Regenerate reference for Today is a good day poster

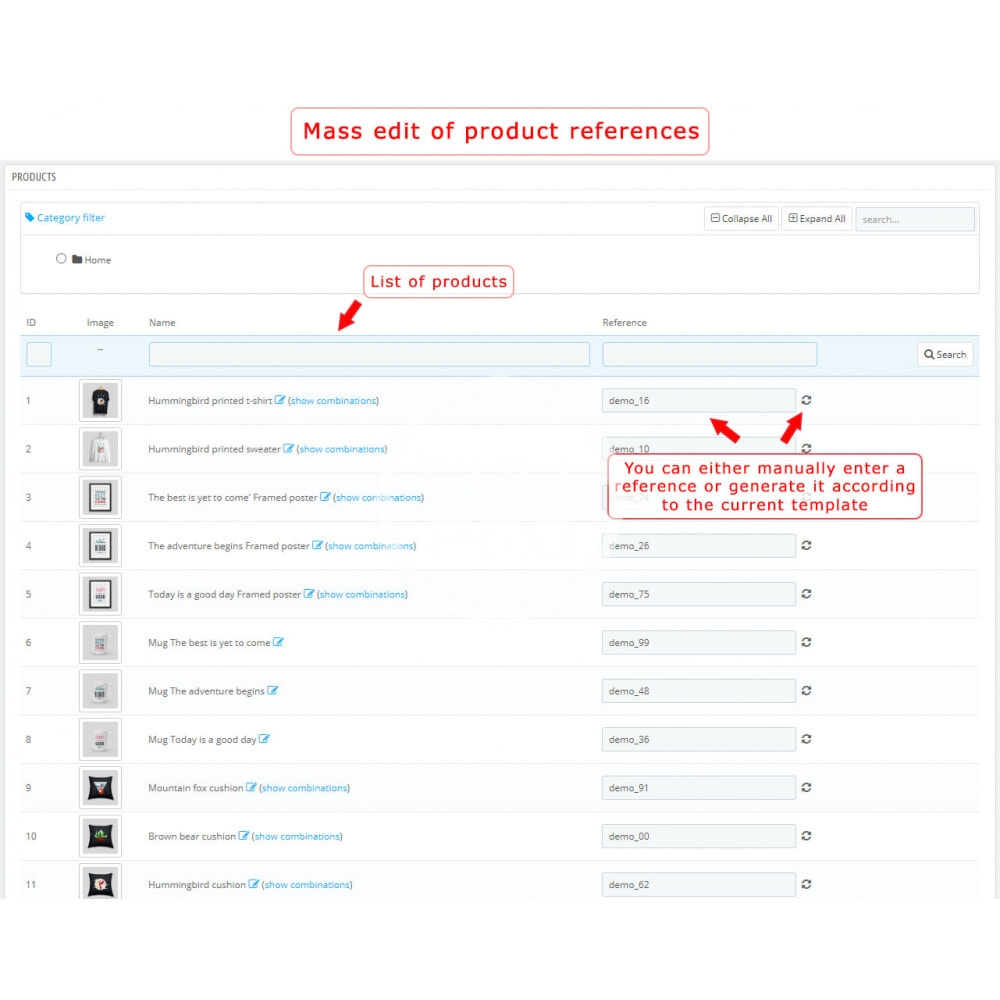point(806,594)
